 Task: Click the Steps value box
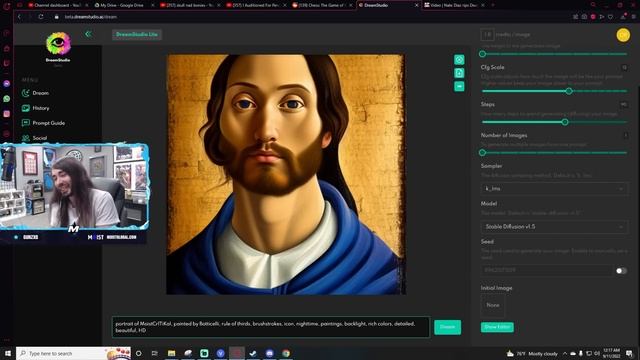point(624,104)
